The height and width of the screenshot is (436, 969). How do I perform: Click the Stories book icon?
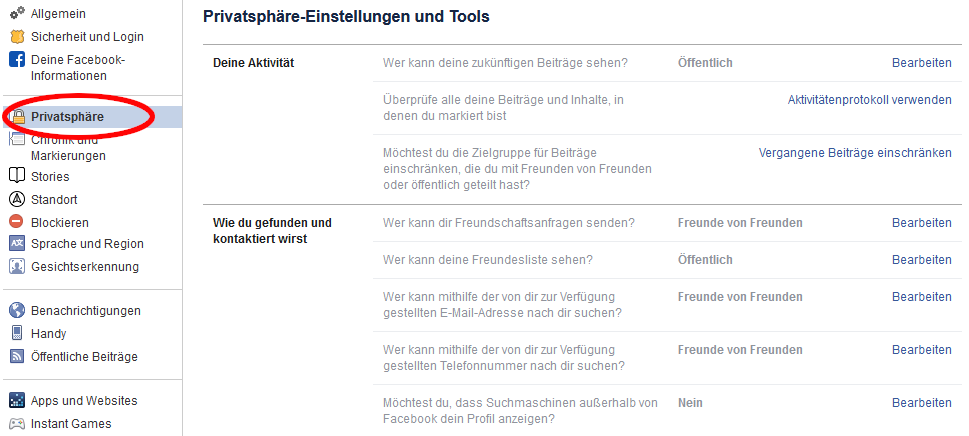point(16,177)
